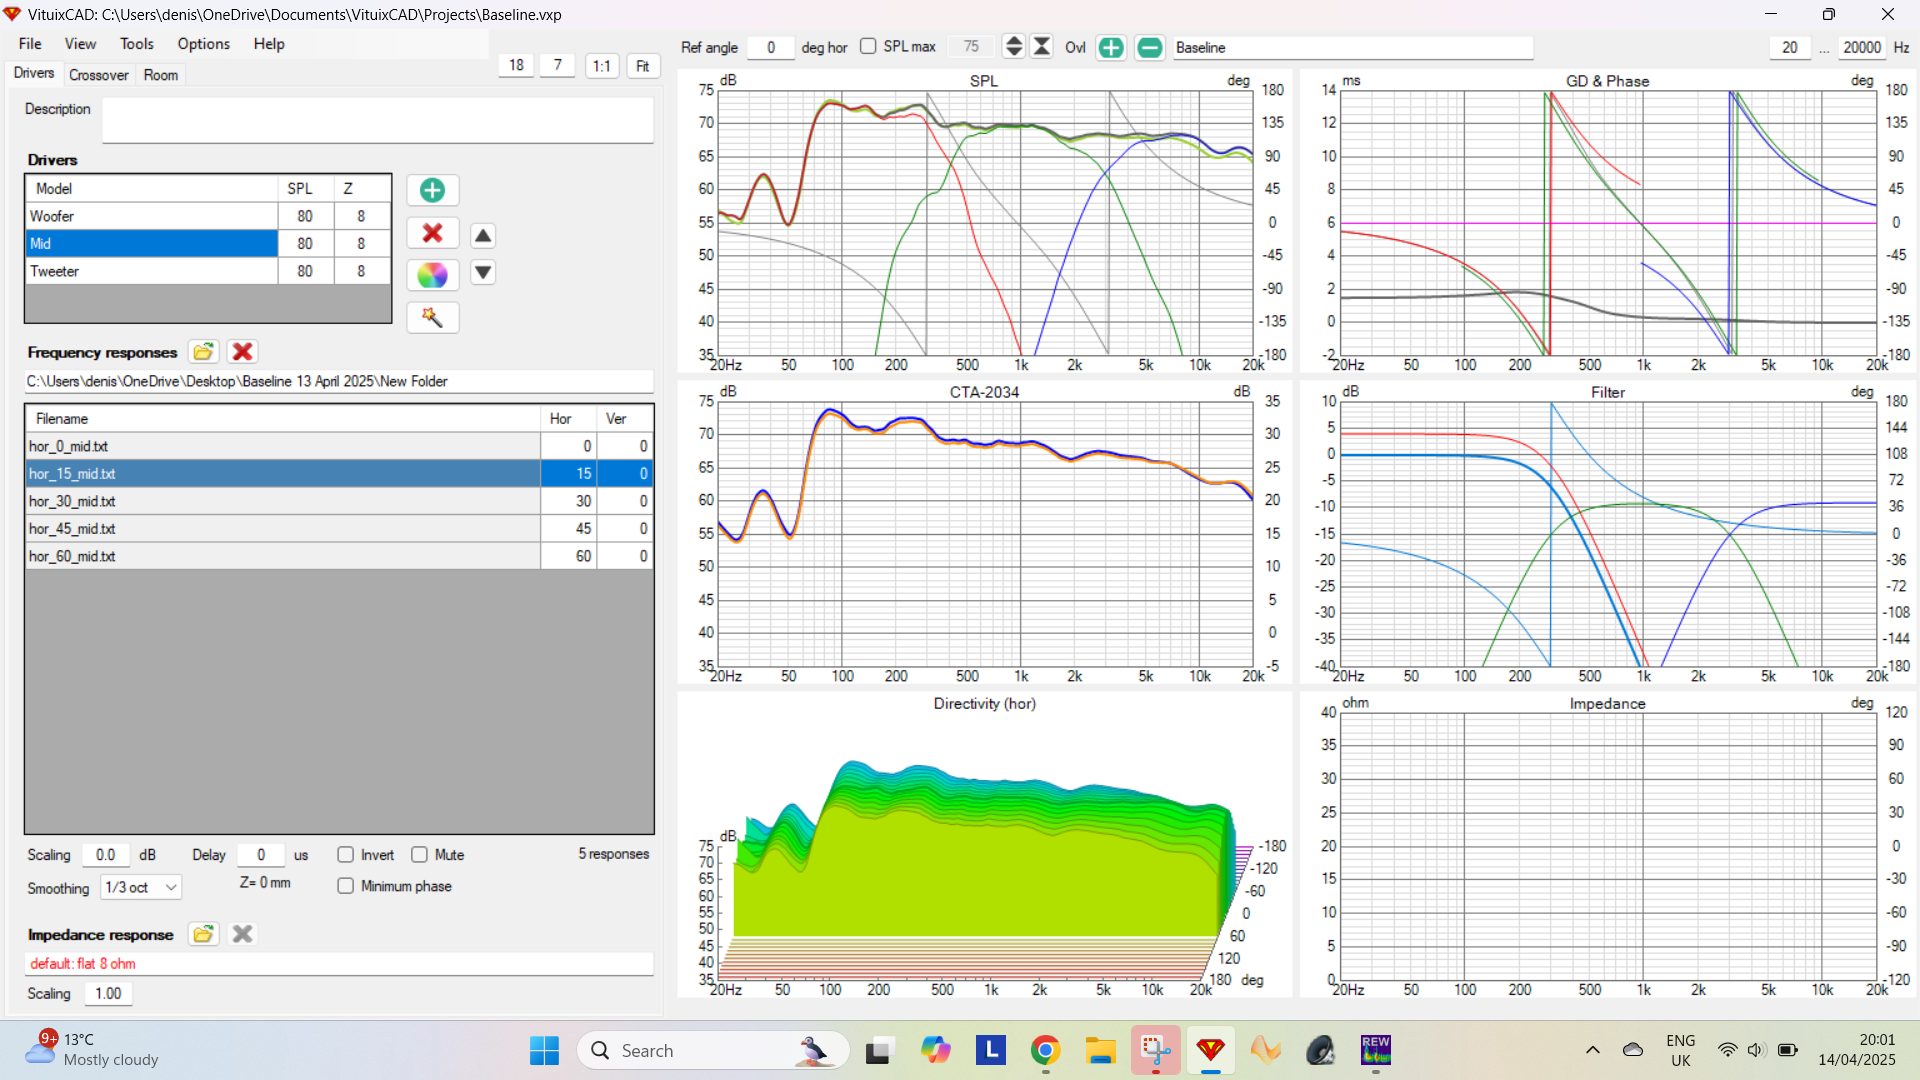1920x1080 pixels.
Task: Open the blue L app in taskbar
Action: coord(990,1050)
